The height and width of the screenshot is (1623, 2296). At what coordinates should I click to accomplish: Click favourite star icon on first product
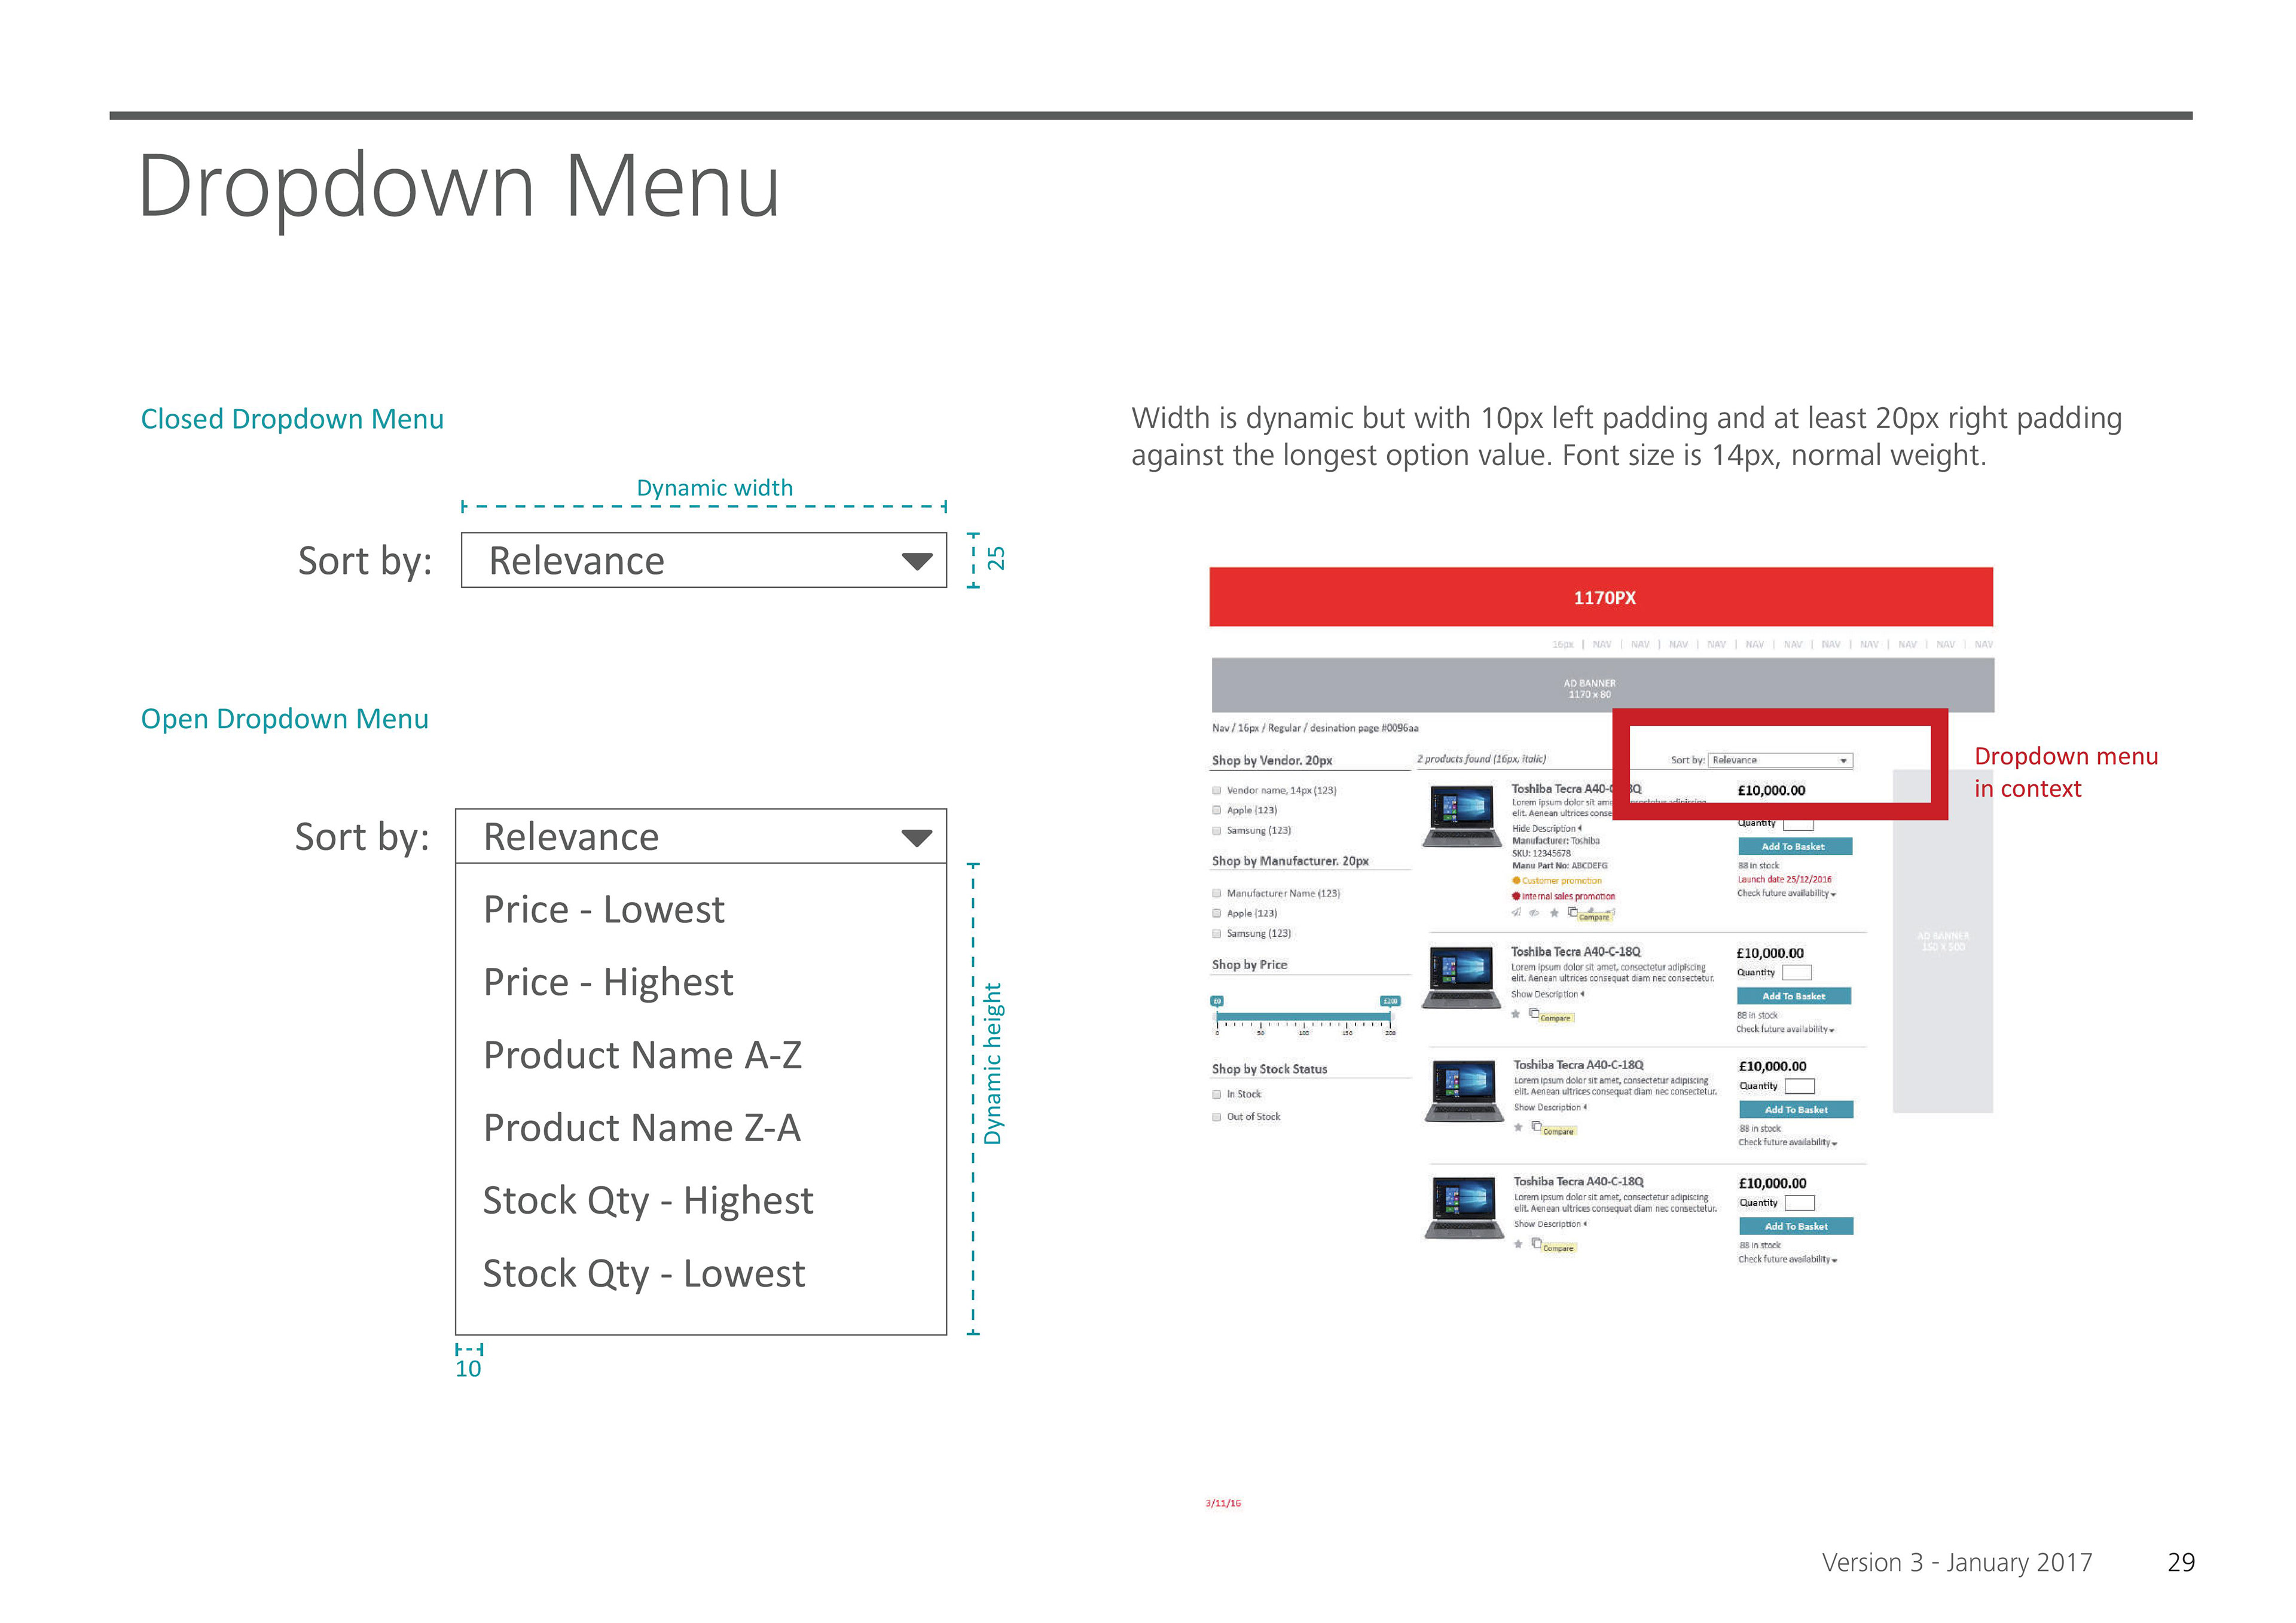coord(1554,912)
